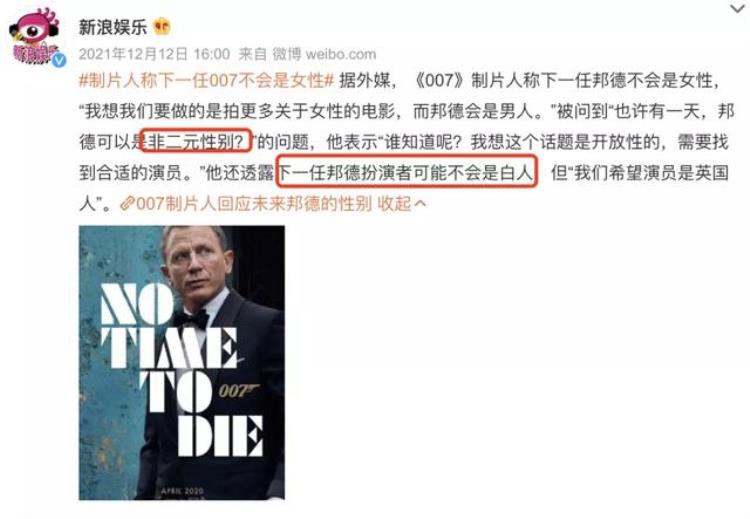The width and height of the screenshot is (750, 519).
Task: Click the chain link icon before 007制片人回应
Action: 127,204
